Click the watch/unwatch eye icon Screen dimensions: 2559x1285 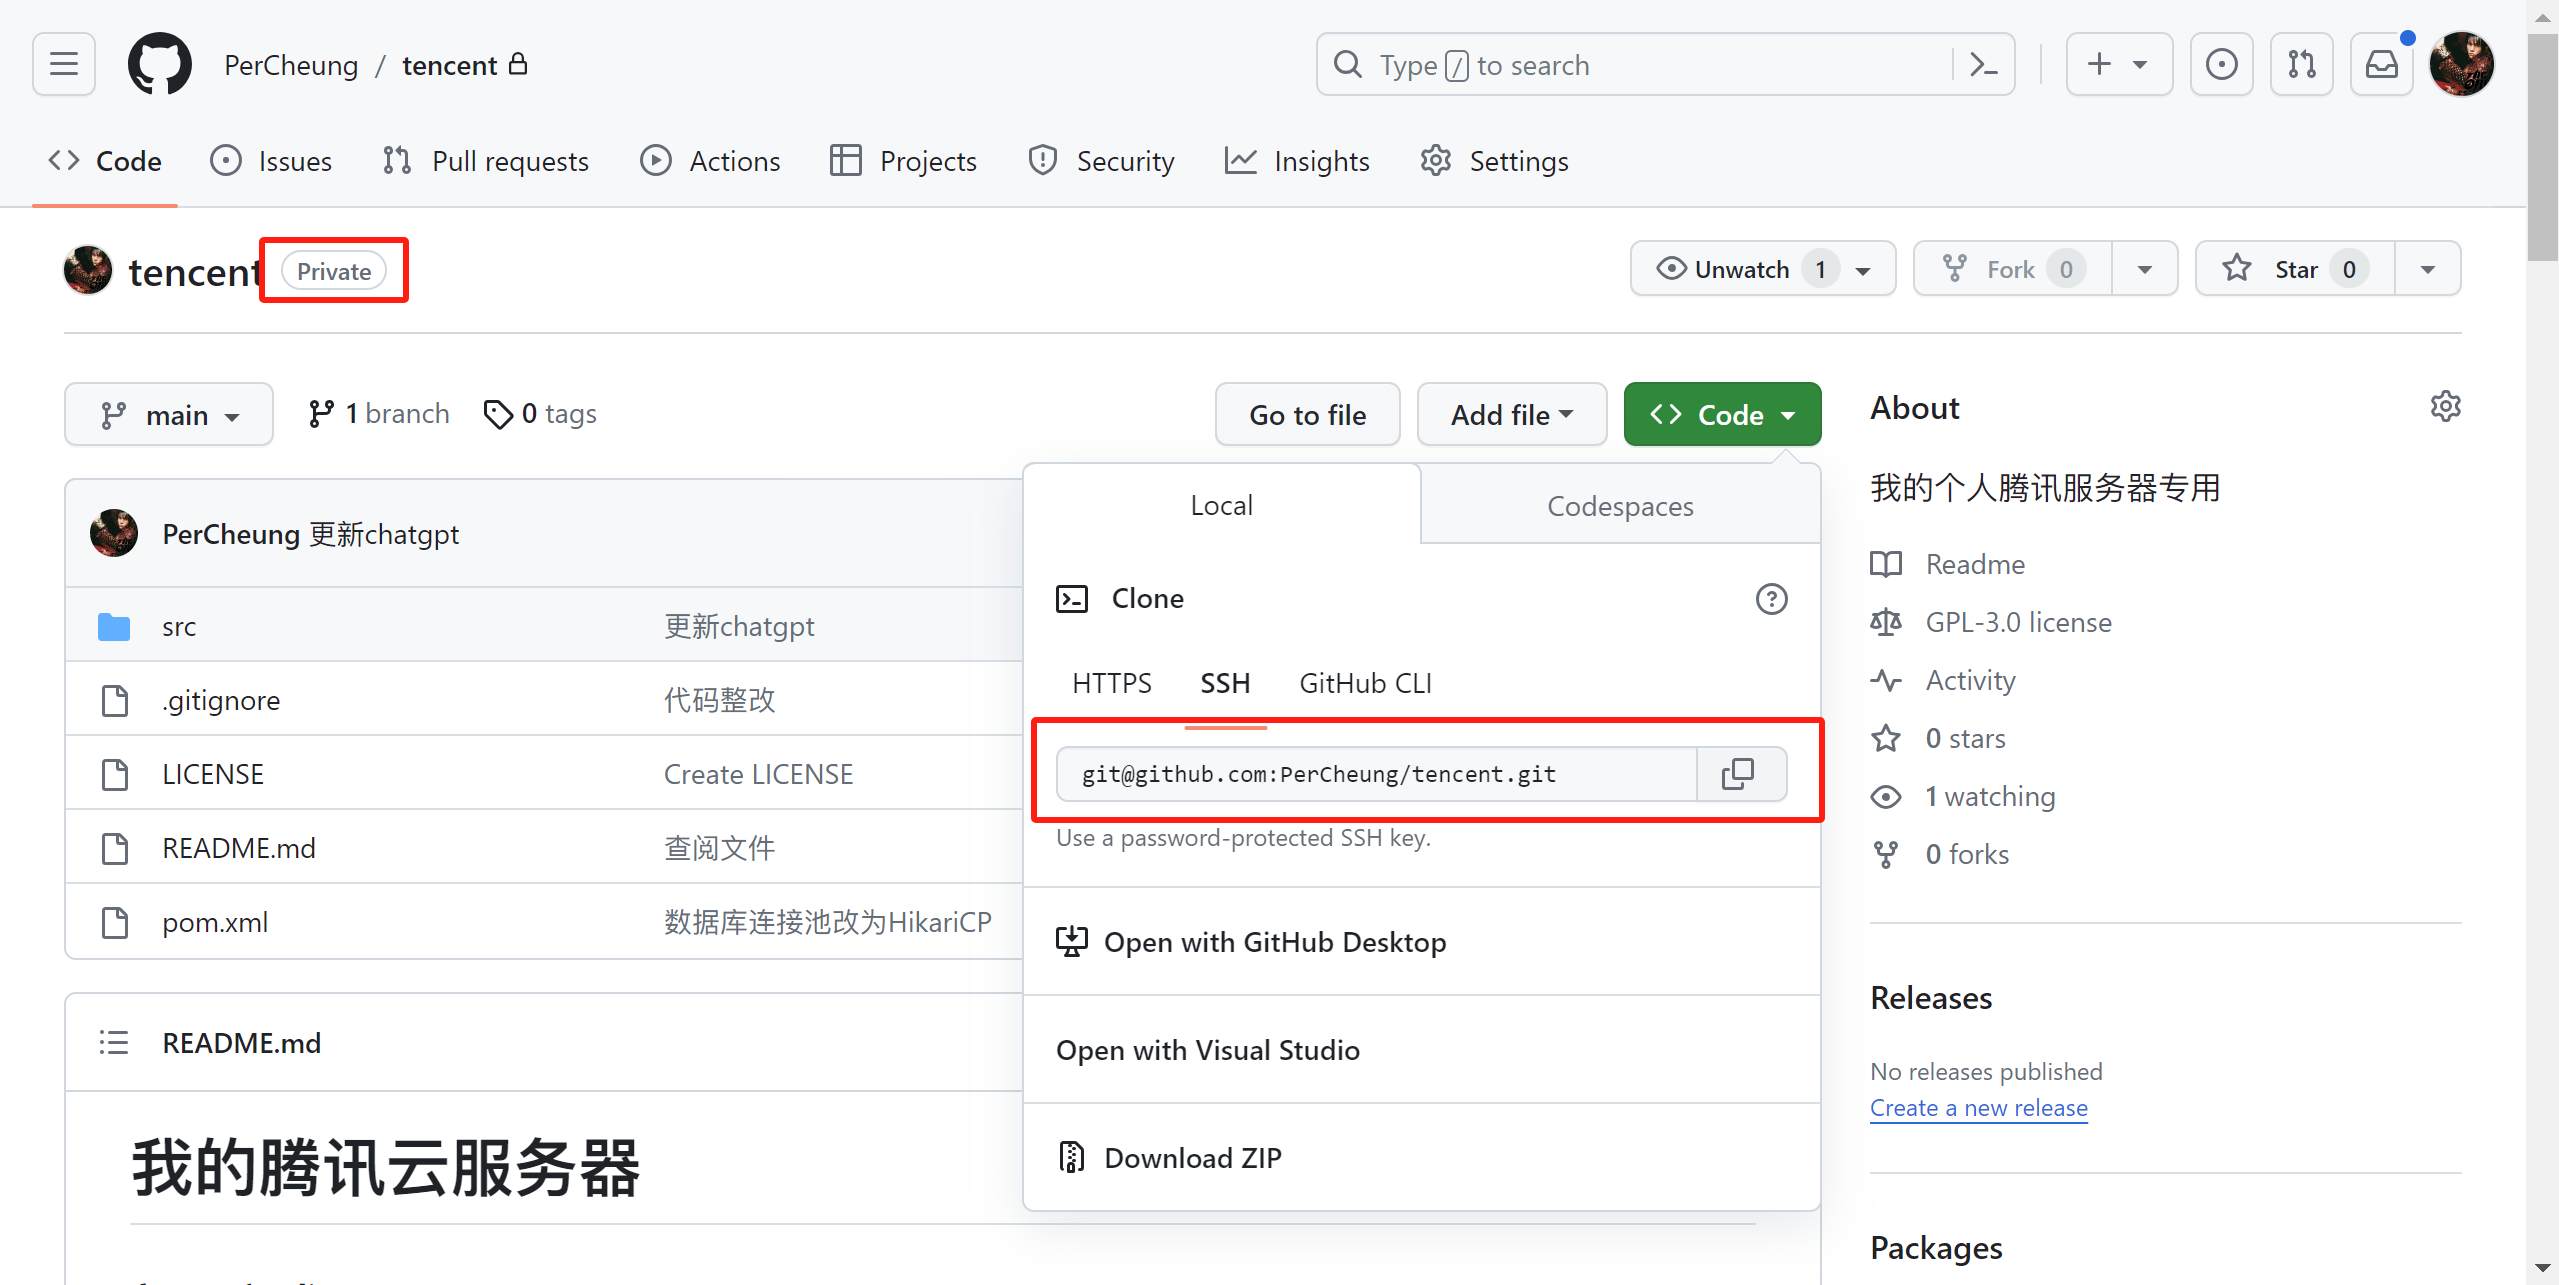tap(1669, 270)
